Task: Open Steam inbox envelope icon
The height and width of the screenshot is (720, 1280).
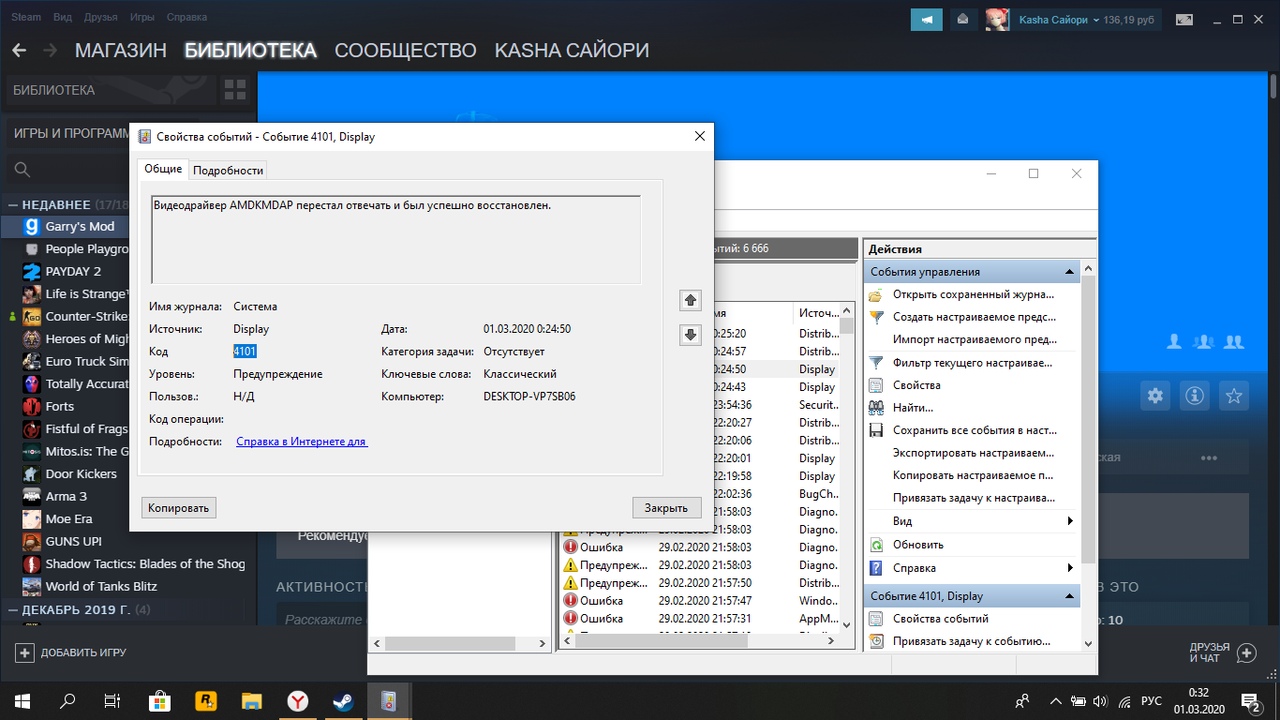Action: point(962,19)
